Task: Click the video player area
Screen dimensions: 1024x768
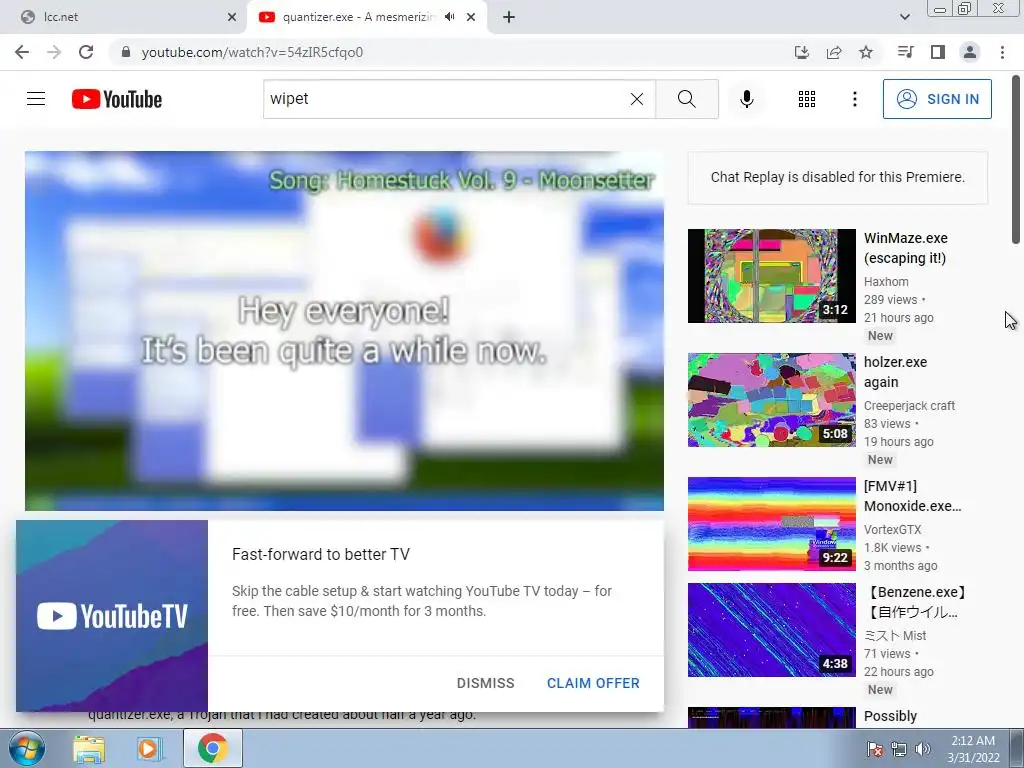Action: pyautogui.click(x=344, y=330)
